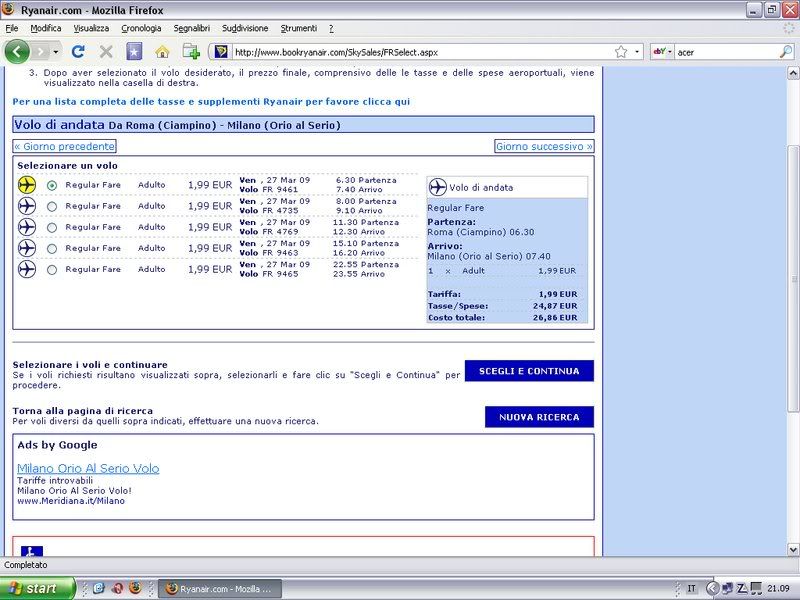Click the Costo totale 26,86 EUR value

tap(555, 317)
